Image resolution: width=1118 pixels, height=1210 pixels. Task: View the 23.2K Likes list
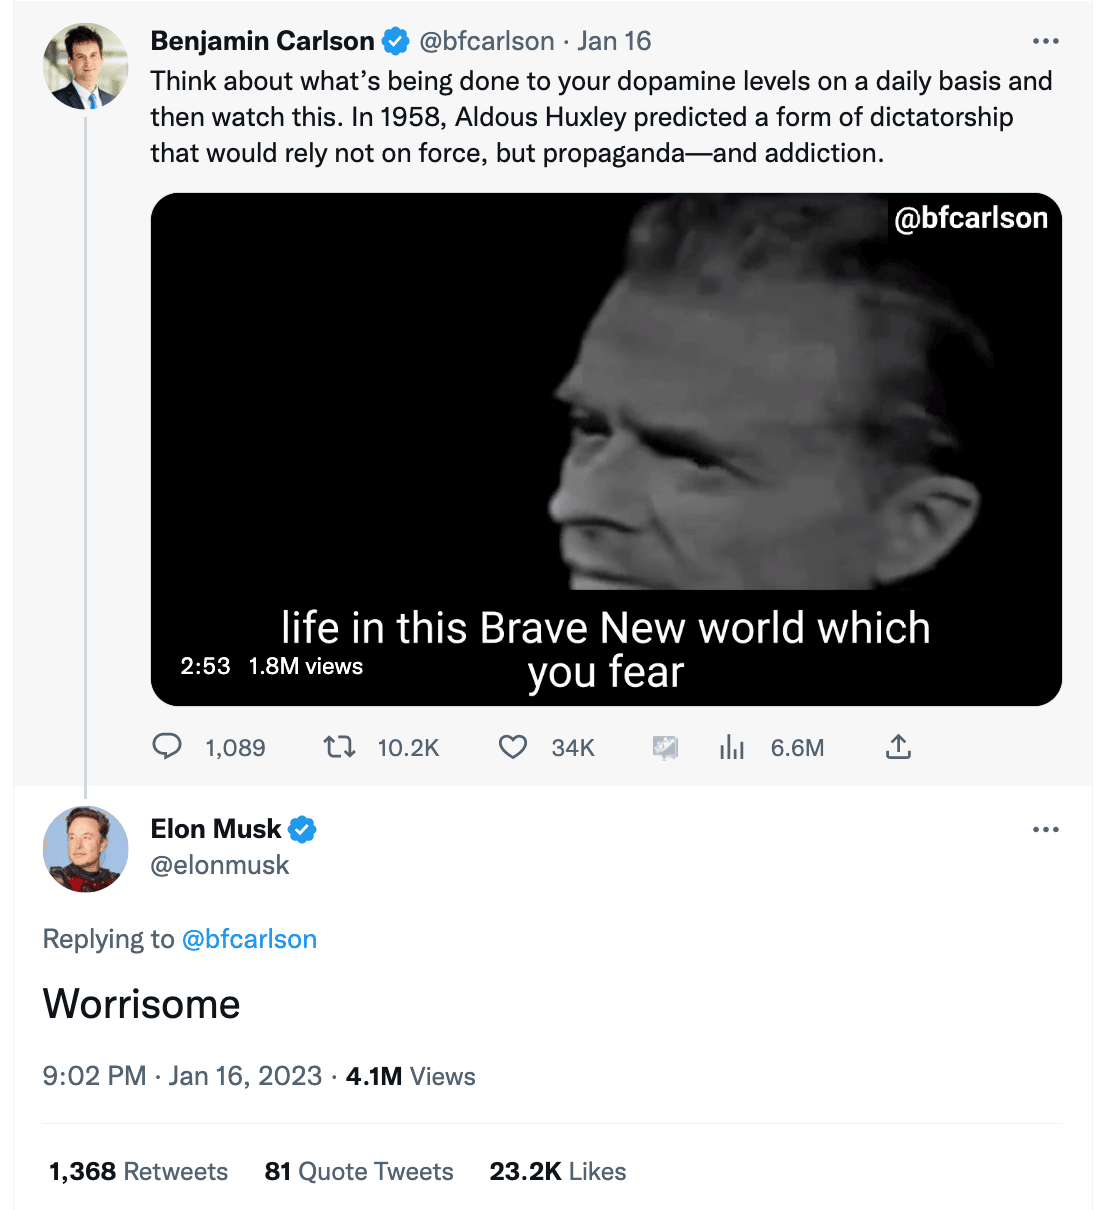[x=558, y=1171]
